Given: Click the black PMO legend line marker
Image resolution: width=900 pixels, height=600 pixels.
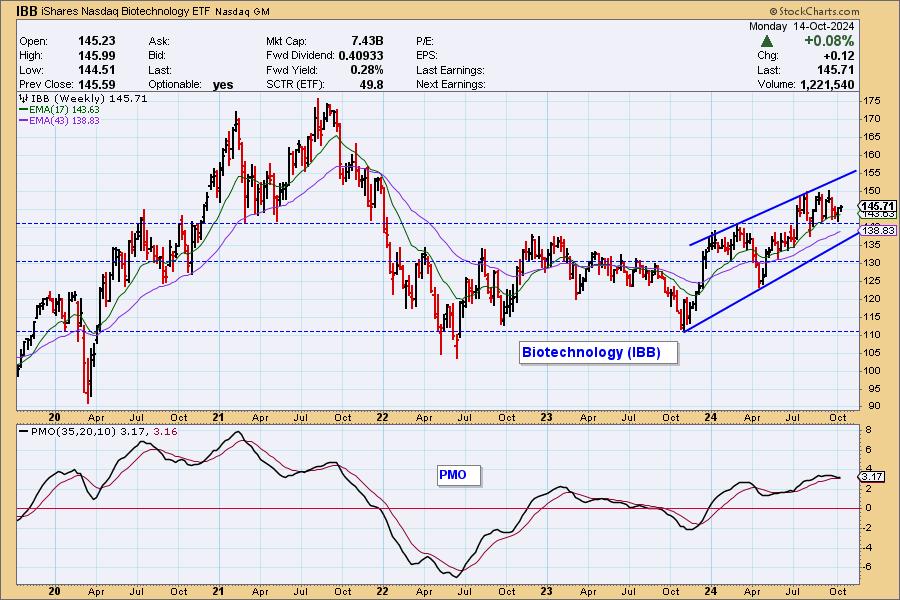Looking at the screenshot, I should click(x=24, y=431).
